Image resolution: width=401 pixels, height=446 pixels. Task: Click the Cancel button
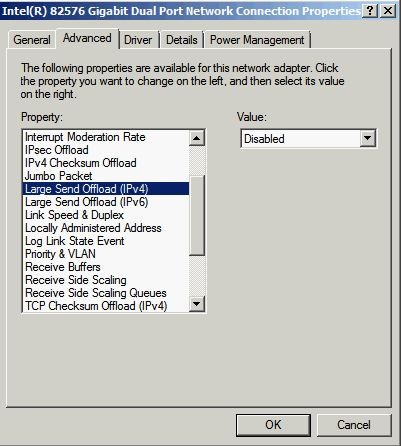pyautogui.click(x=354, y=425)
